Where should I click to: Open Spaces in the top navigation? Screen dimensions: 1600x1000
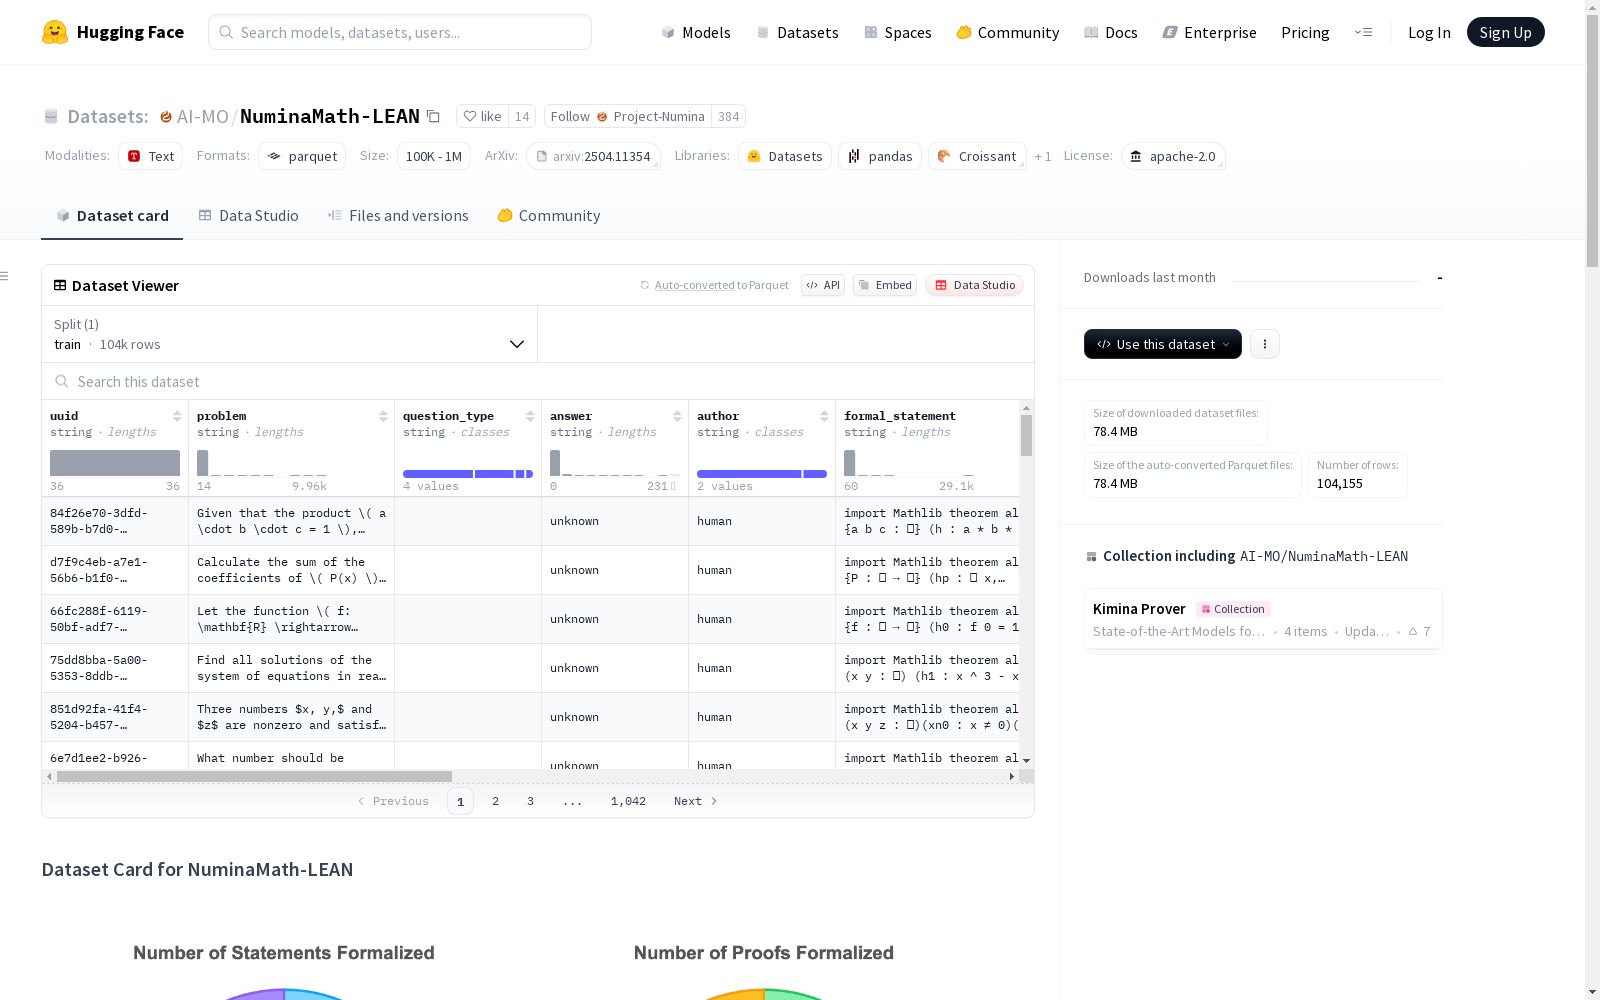pyautogui.click(x=898, y=32)
